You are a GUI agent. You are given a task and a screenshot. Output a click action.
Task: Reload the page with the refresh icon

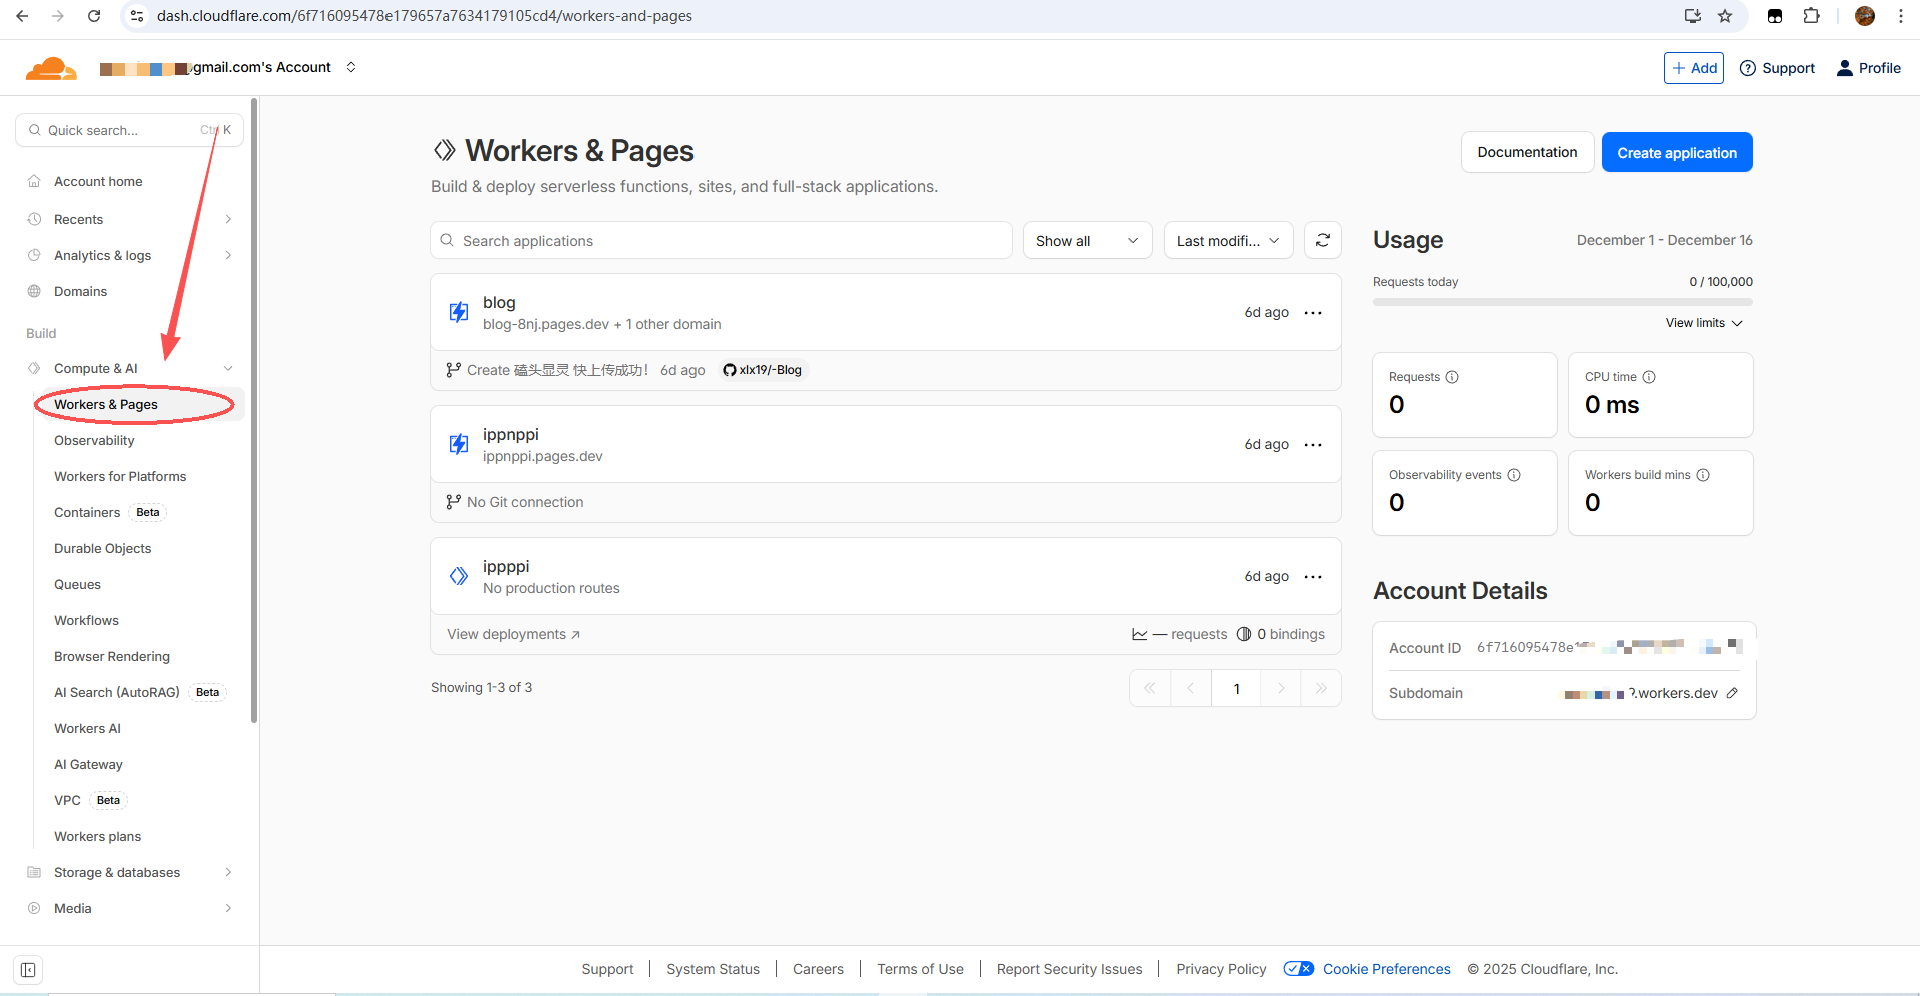pyautogui.click(x=94, y=16)
